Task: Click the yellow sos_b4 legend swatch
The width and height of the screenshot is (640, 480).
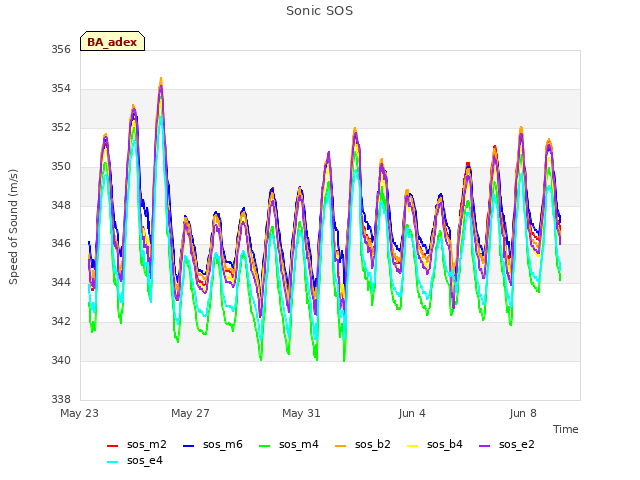Action: pos(413,446)
